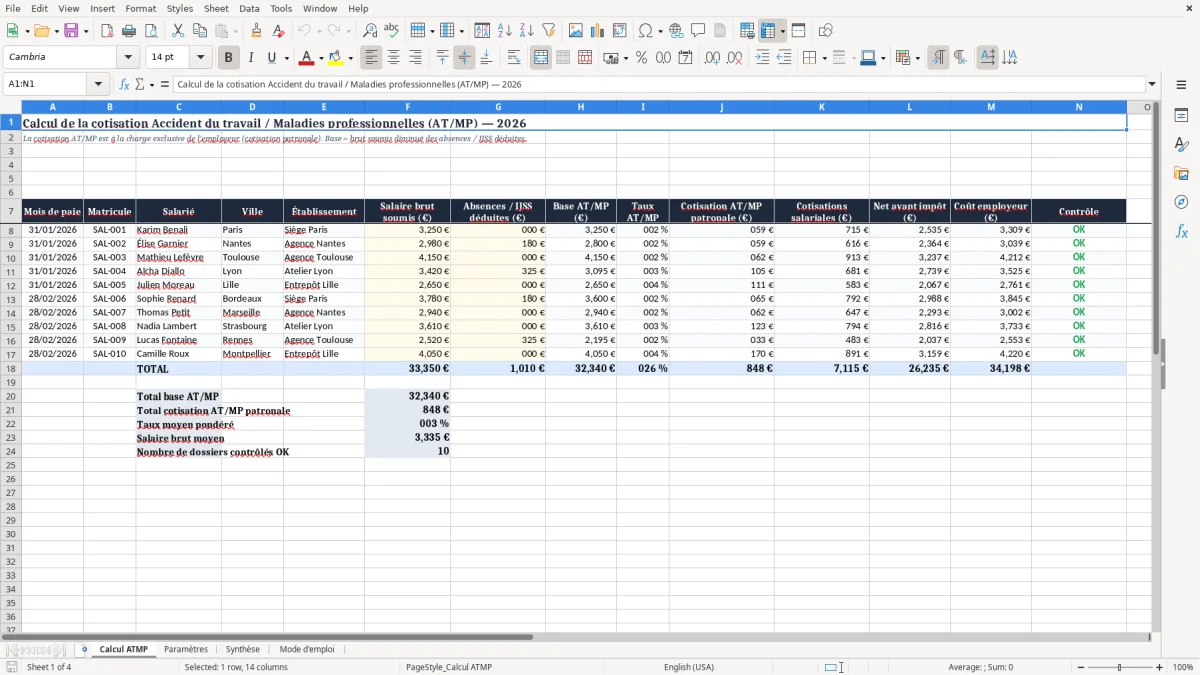The image size is (1200, 675).
Task: Insert a chart
Action: (x=597, y=31)
